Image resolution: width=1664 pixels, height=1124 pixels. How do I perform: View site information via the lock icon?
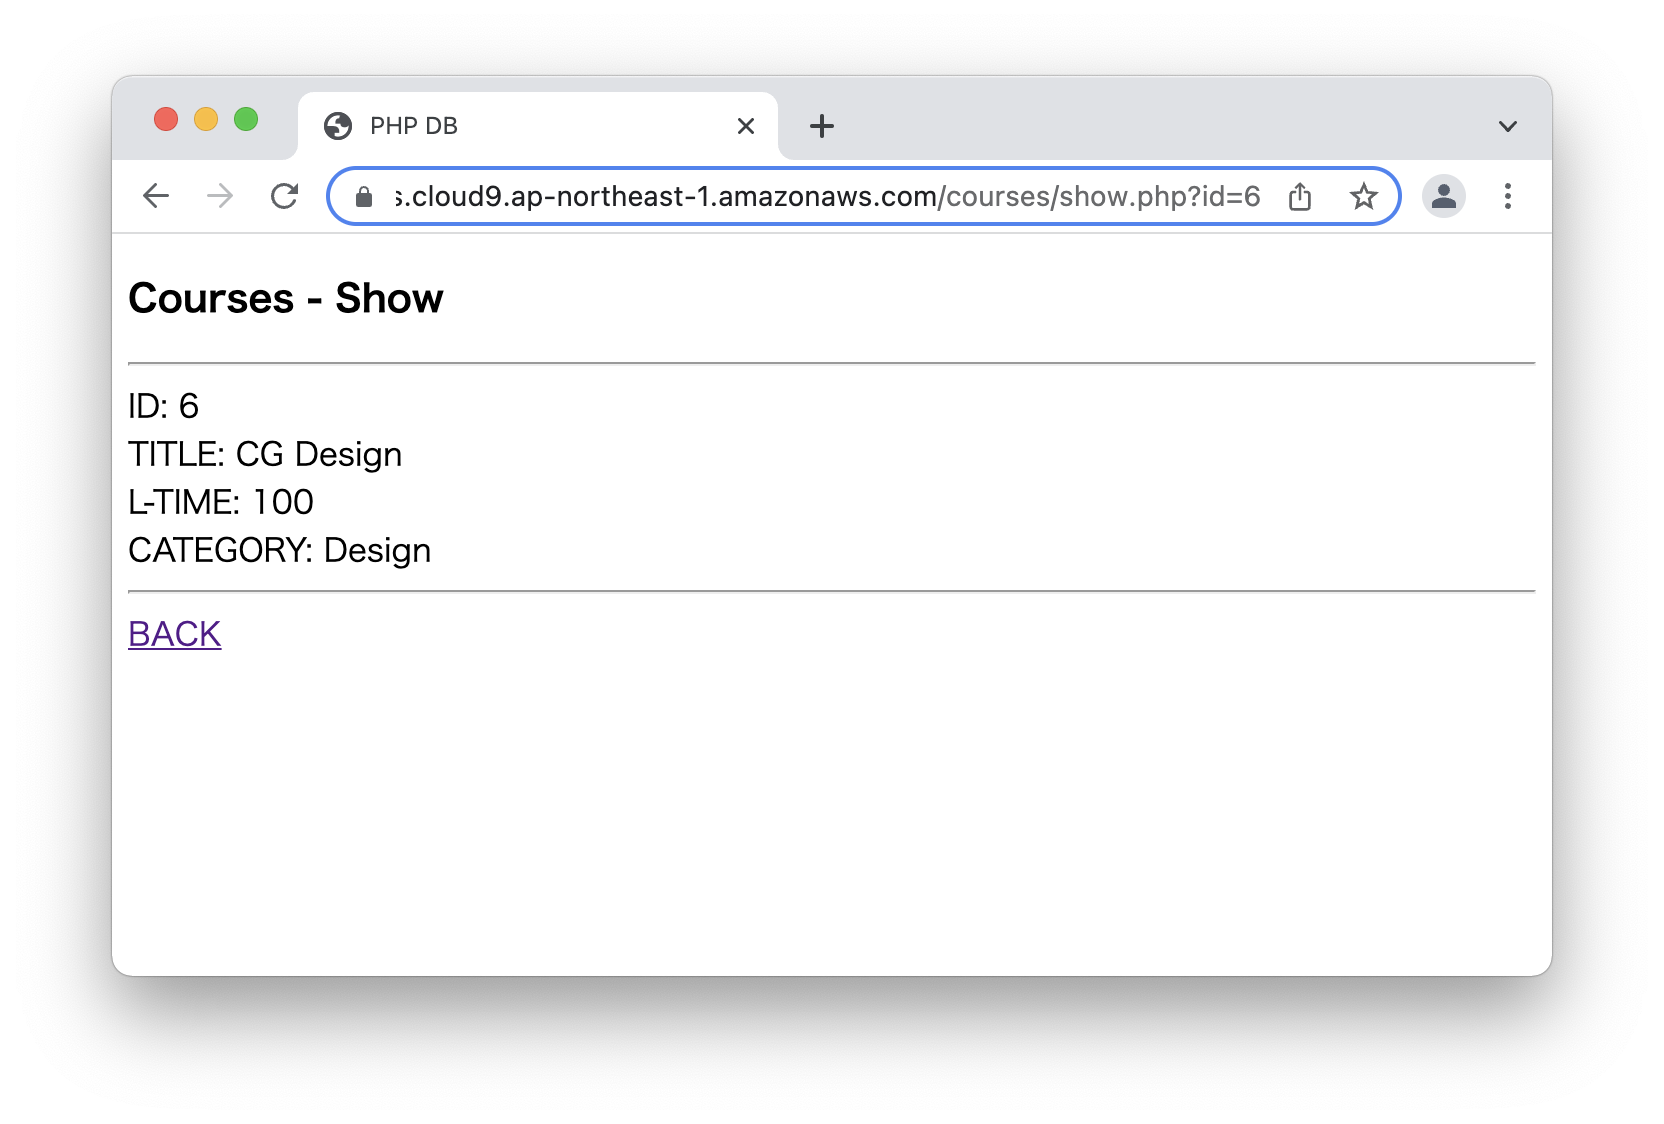pos(364,197)
